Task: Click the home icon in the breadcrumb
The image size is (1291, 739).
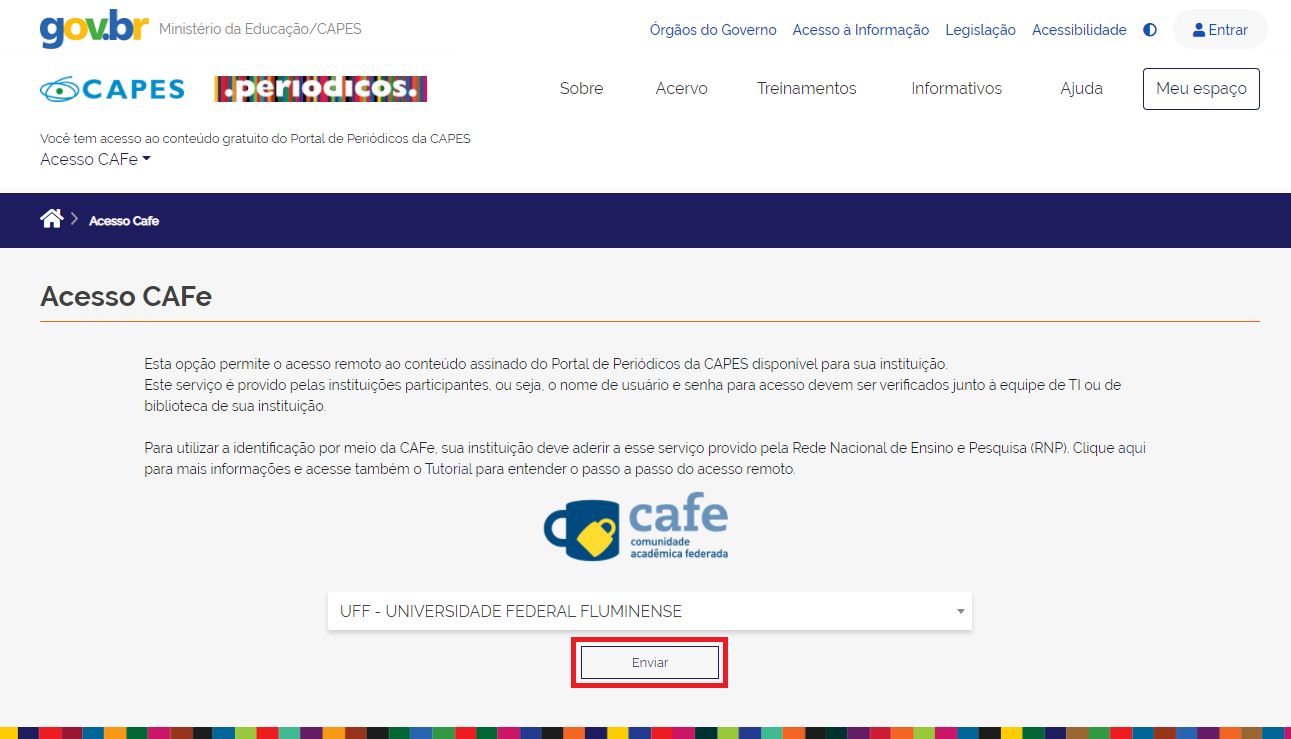Action: point(51,218)
